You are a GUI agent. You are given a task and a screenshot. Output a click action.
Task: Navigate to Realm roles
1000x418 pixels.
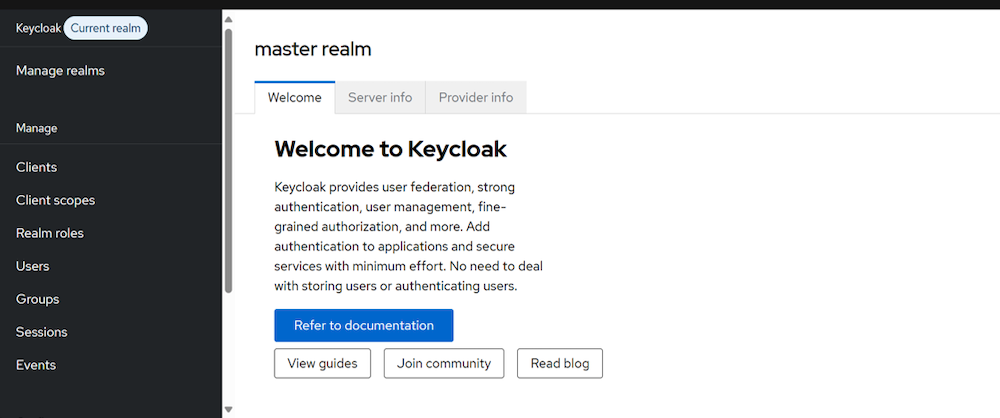[50, 233]
